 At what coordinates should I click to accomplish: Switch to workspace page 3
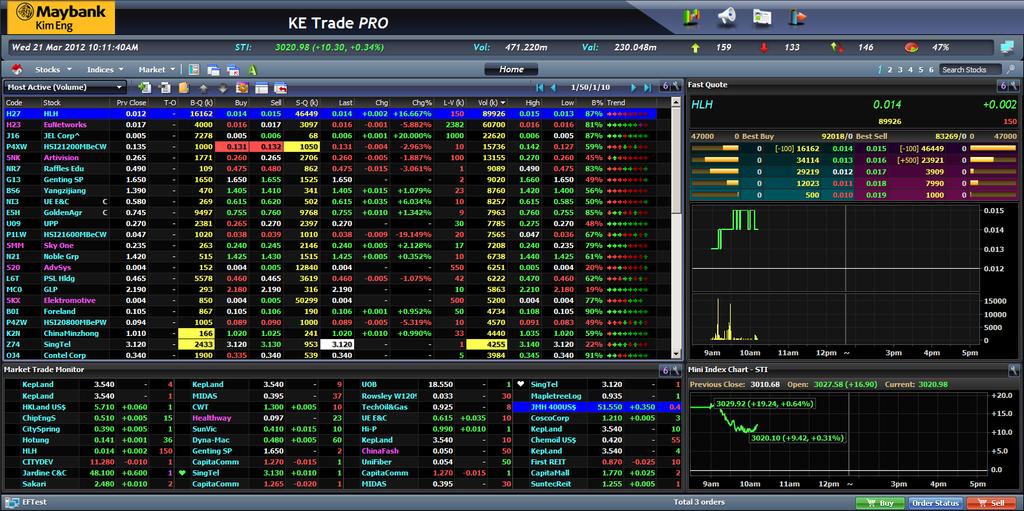tap(901, 69)
